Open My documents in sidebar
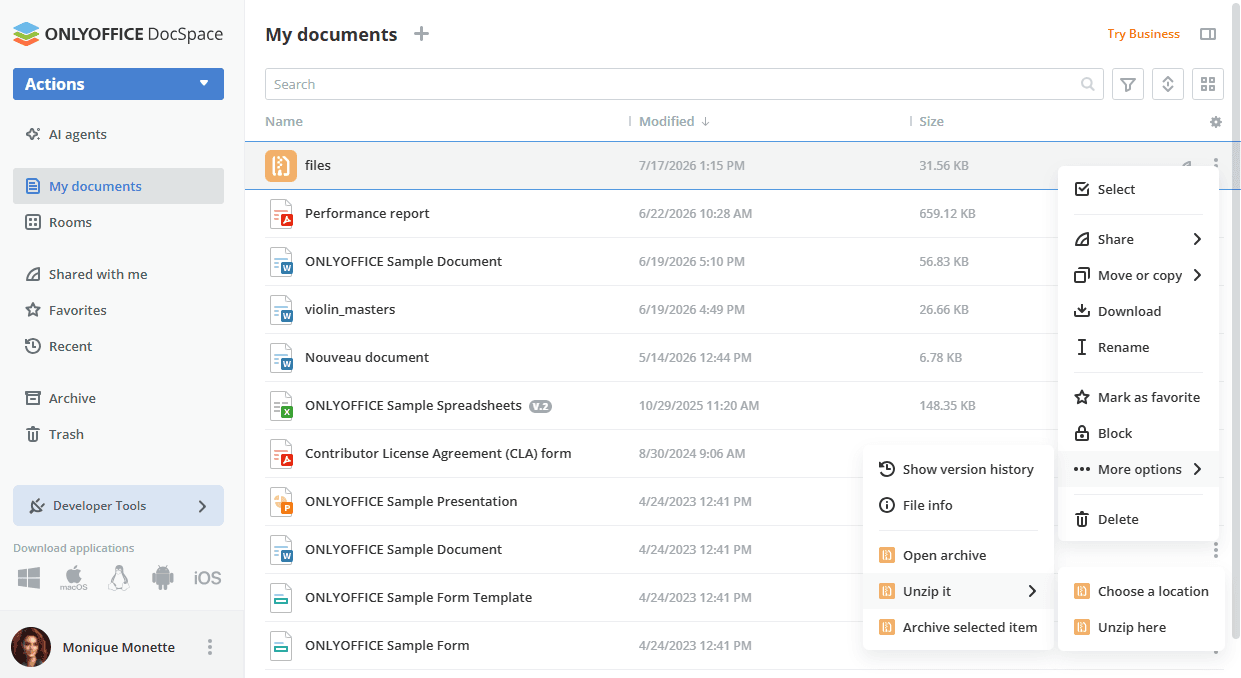This screenshot has height=678, width=1241. [118, 186]
